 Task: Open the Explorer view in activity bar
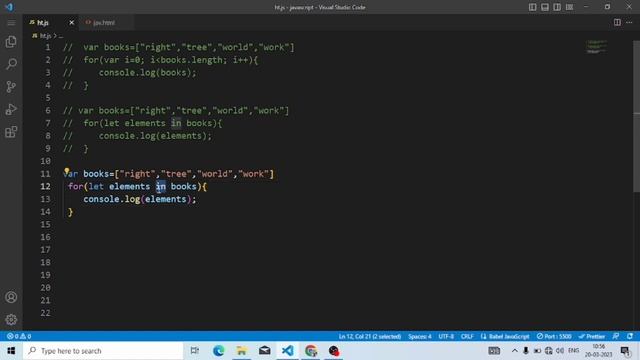11,41
